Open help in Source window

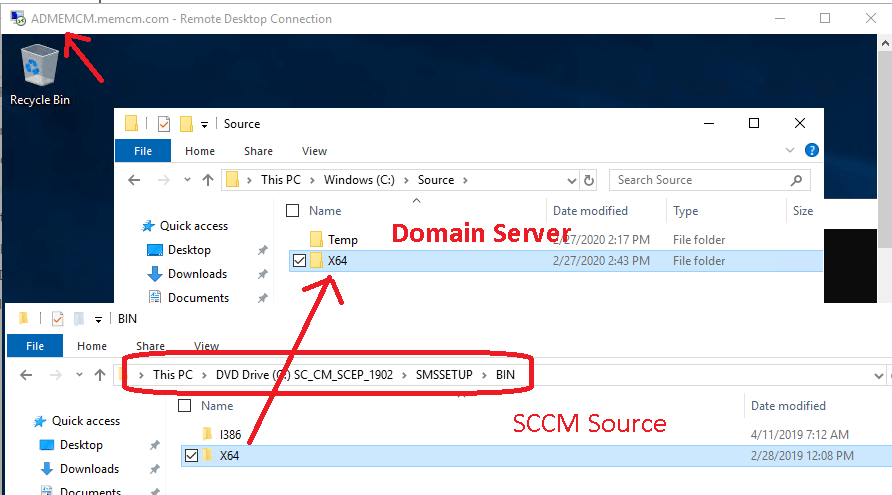[x=812, y=150]
